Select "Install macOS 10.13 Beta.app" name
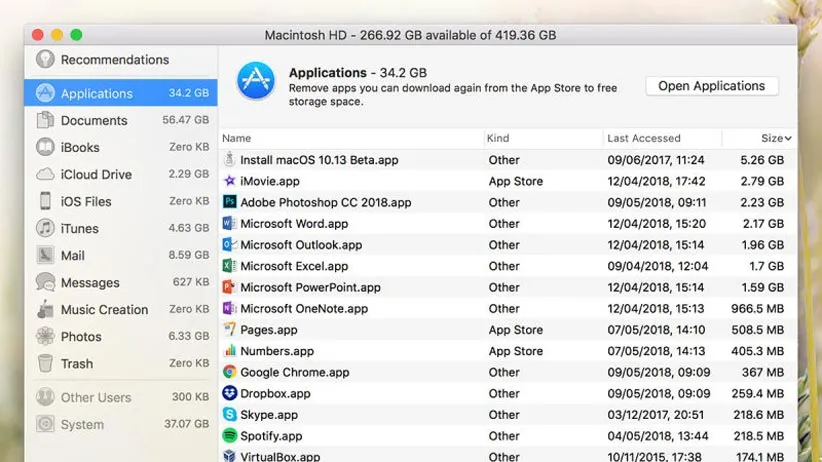Screen dimensions: 822x462 319,160
